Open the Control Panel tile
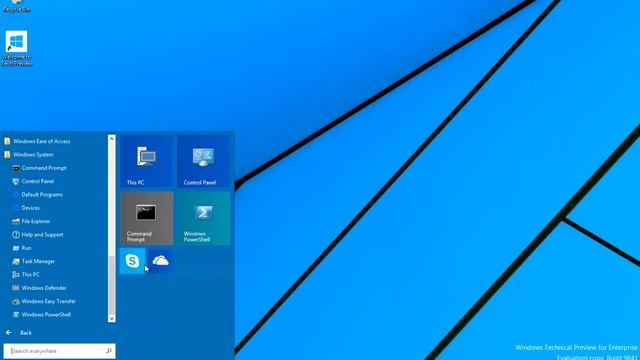Screen dimensions: 640x360 [x=204, y=162]
